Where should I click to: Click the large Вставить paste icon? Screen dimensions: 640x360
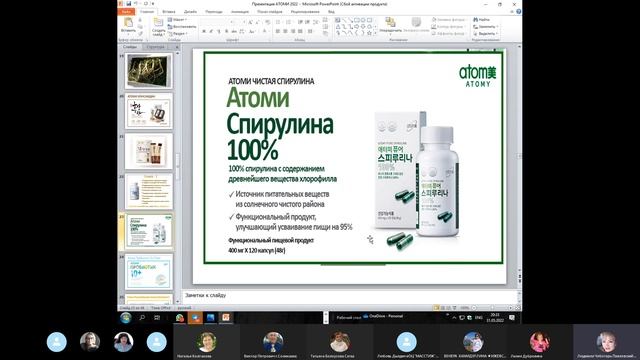pos(128,22)
